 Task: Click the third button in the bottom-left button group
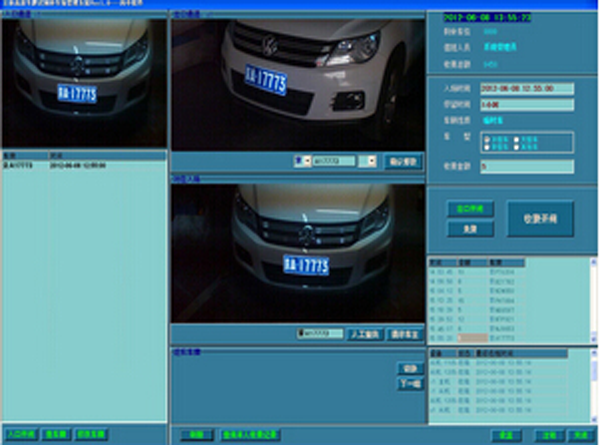tap(91, 434)
